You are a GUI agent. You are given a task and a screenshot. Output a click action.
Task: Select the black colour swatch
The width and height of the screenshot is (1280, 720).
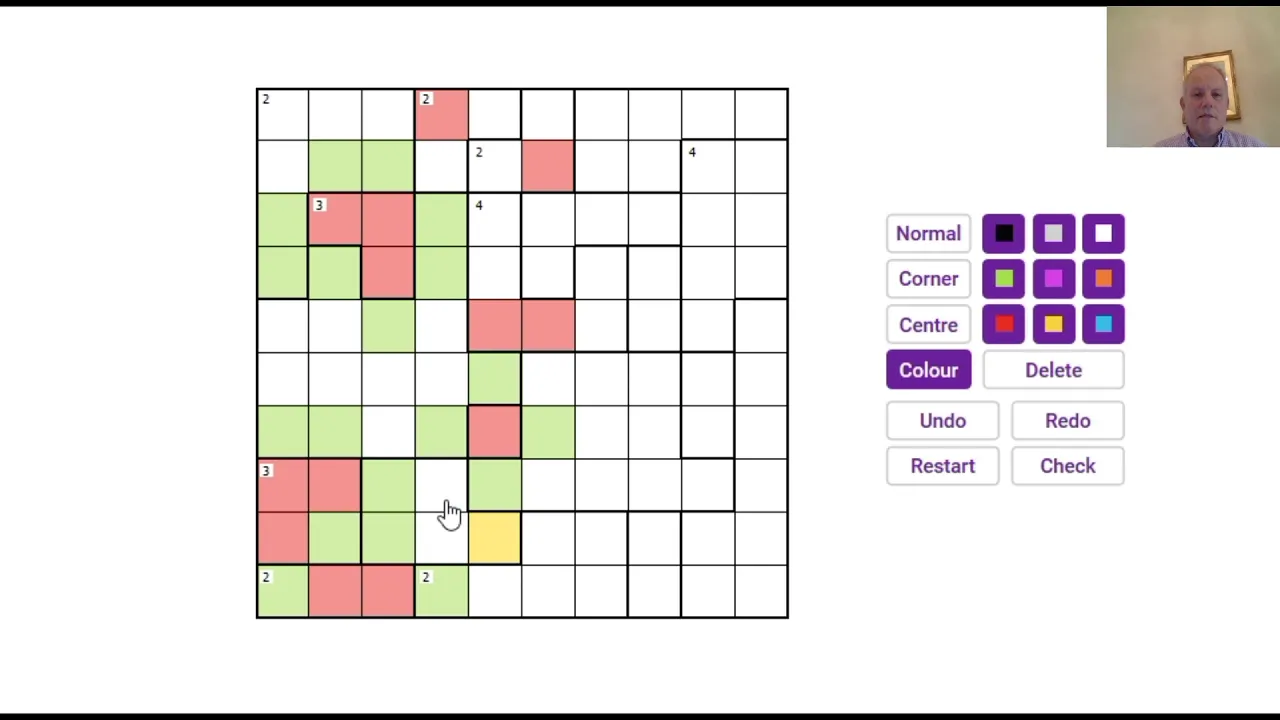[x=1003, y=234]
